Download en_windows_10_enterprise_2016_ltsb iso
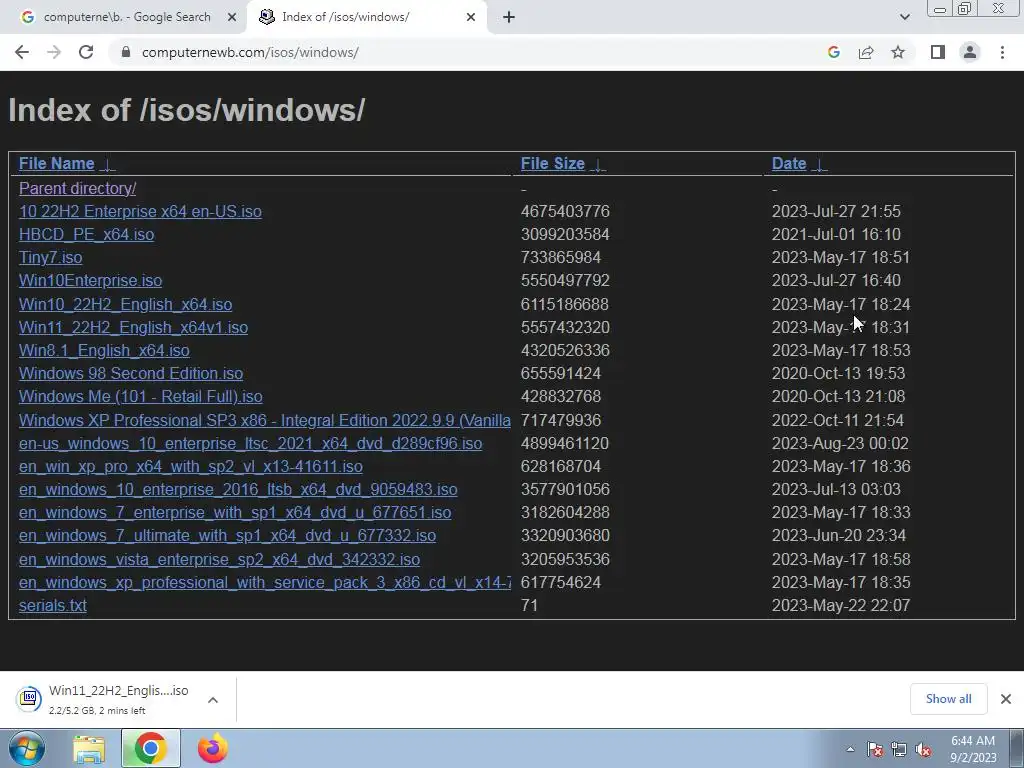This screenshot has width=1024, height=768. [238, 489]
